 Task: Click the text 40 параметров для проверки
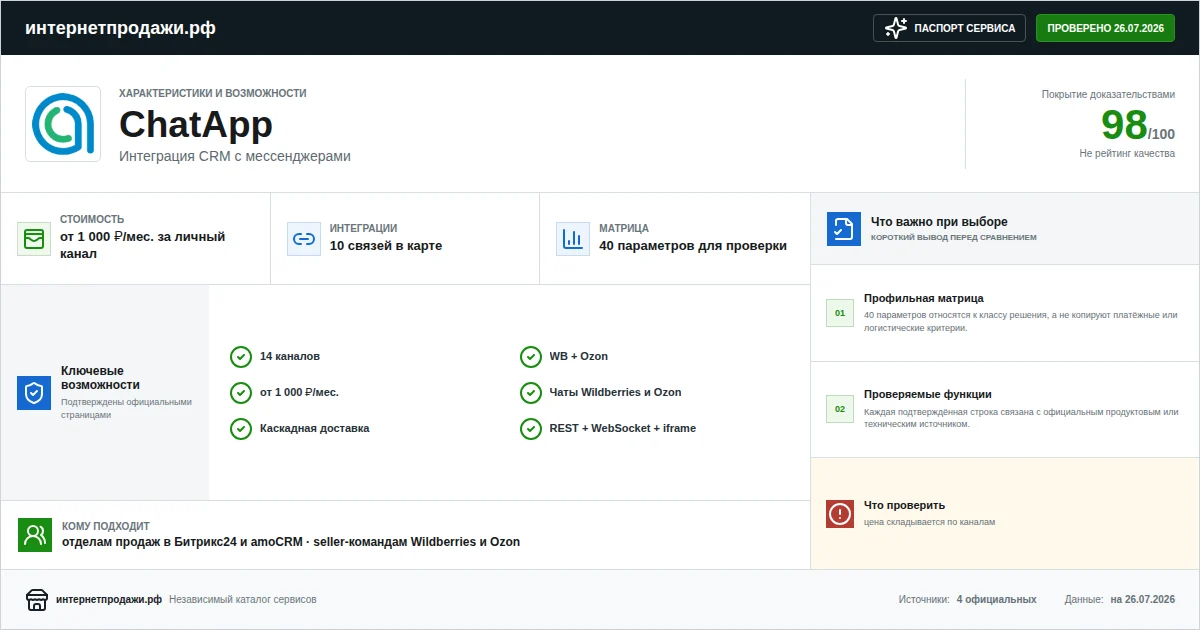(693, 246)
